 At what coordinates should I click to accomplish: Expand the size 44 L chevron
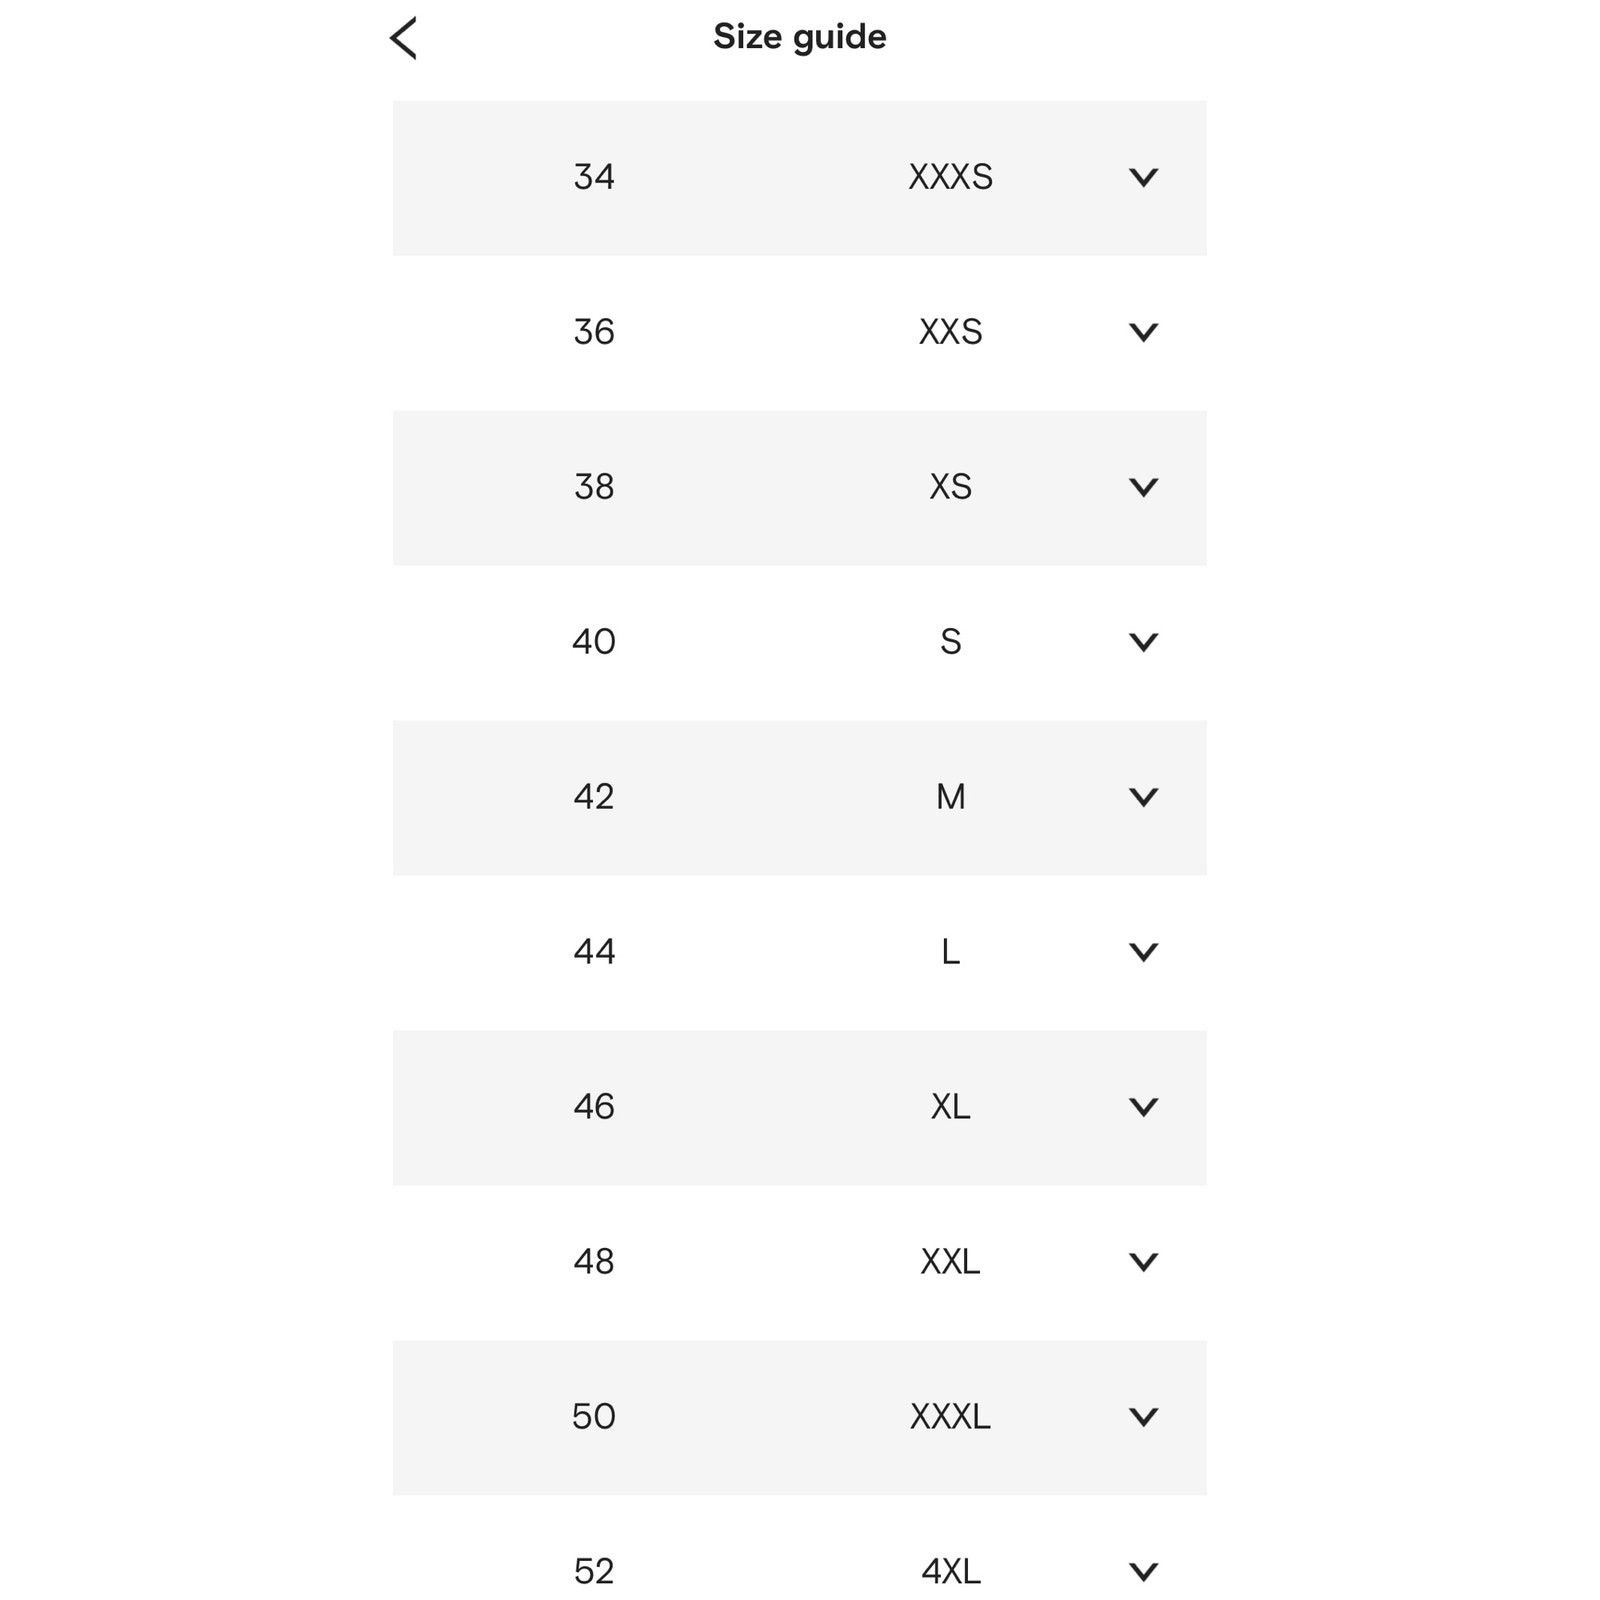click(x=1143, y=953)
